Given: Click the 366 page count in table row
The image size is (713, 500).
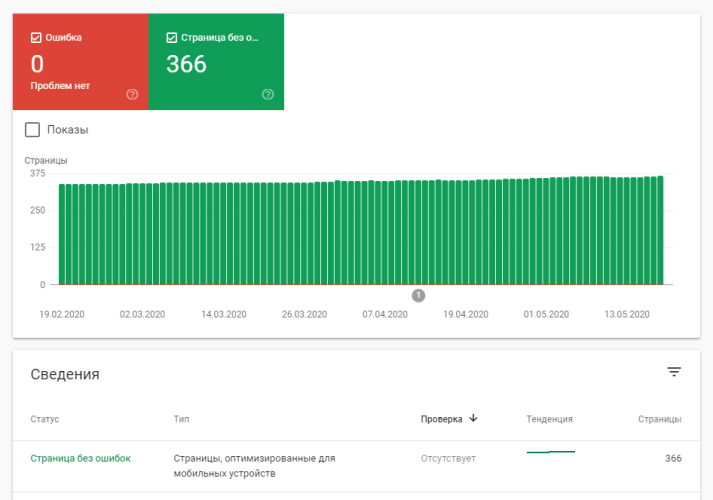Looking at the screenshot, I should tap(673, 458).
